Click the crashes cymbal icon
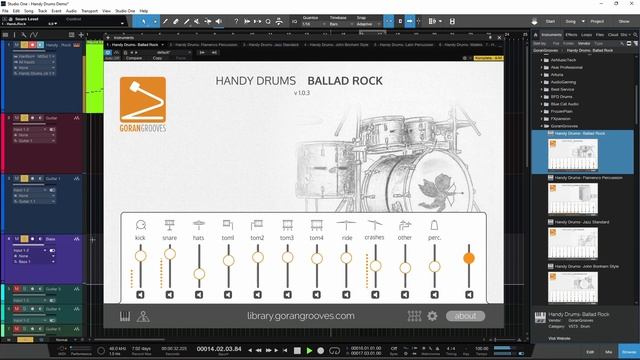640x360 pixels. pyautogui.click(x=374, y=224)
